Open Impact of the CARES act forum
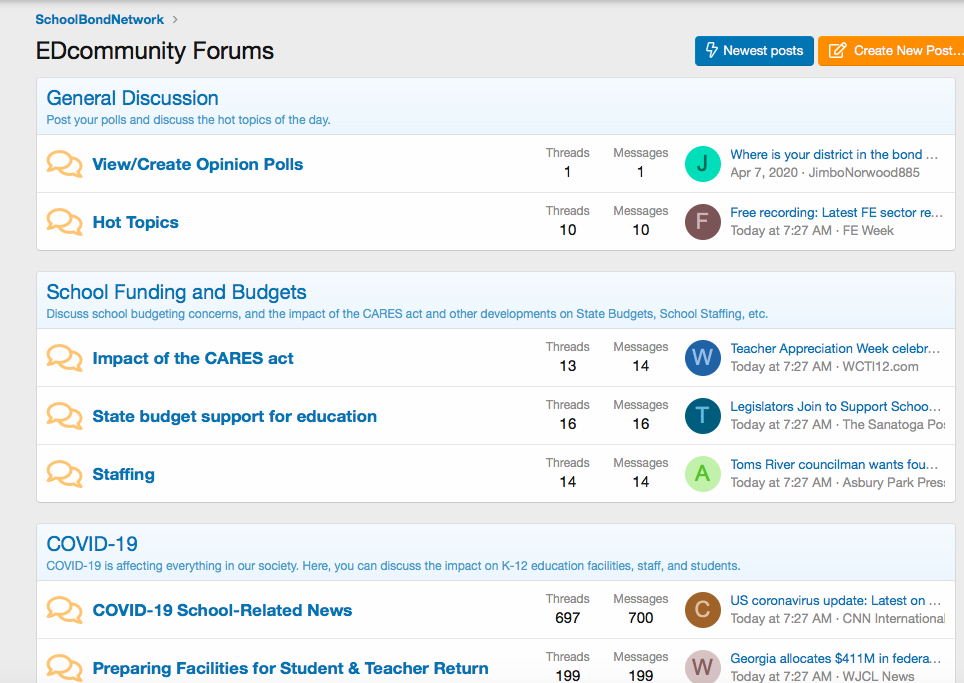The image size is (964, 683). pos(193,358)
